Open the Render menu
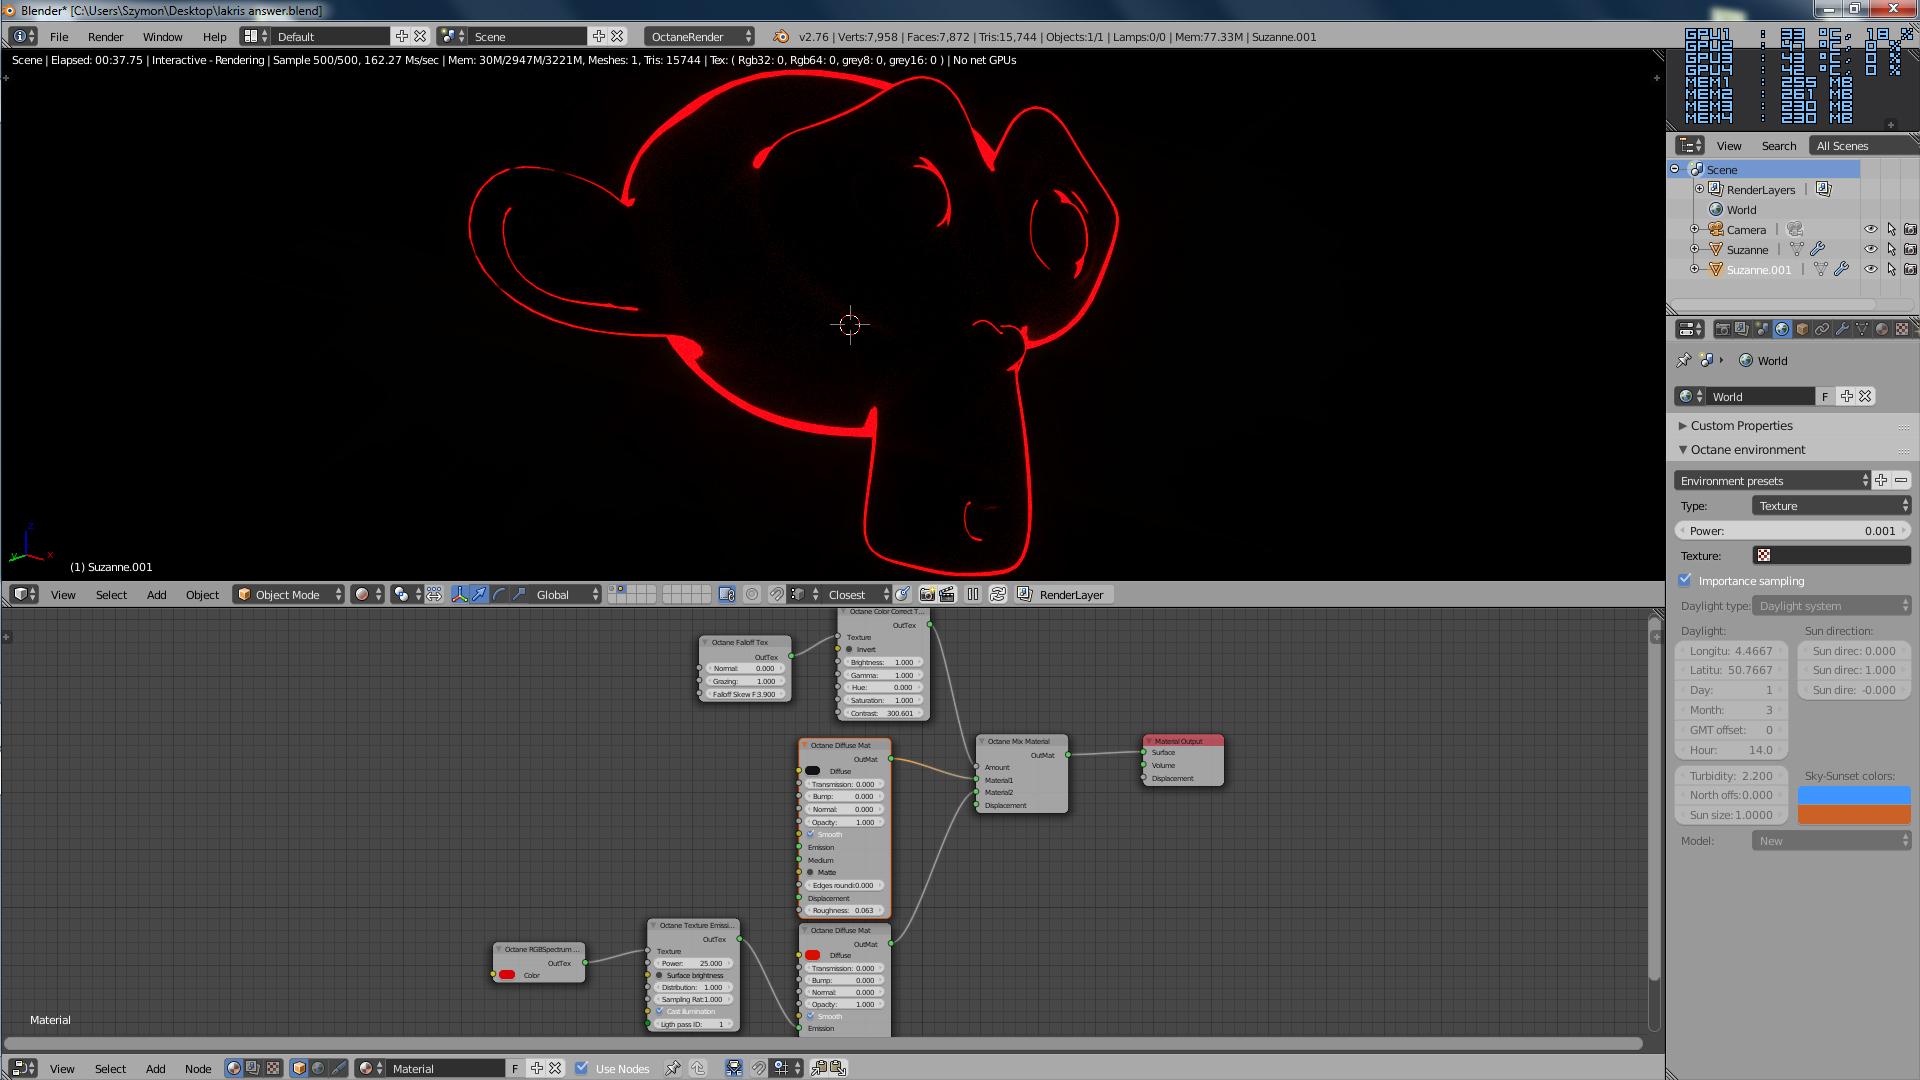 coord(105,37)
